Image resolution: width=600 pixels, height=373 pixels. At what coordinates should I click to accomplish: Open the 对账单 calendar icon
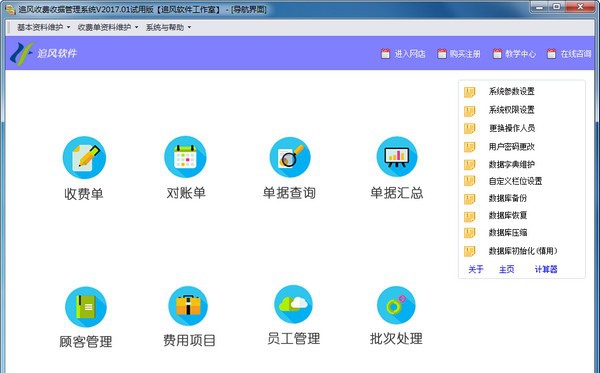pyautogui.click(x=185, y=157)
